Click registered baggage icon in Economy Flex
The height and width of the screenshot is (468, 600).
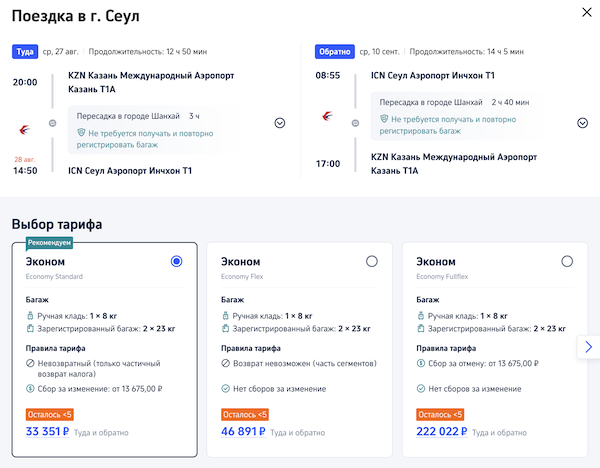(x=225, y=329)
